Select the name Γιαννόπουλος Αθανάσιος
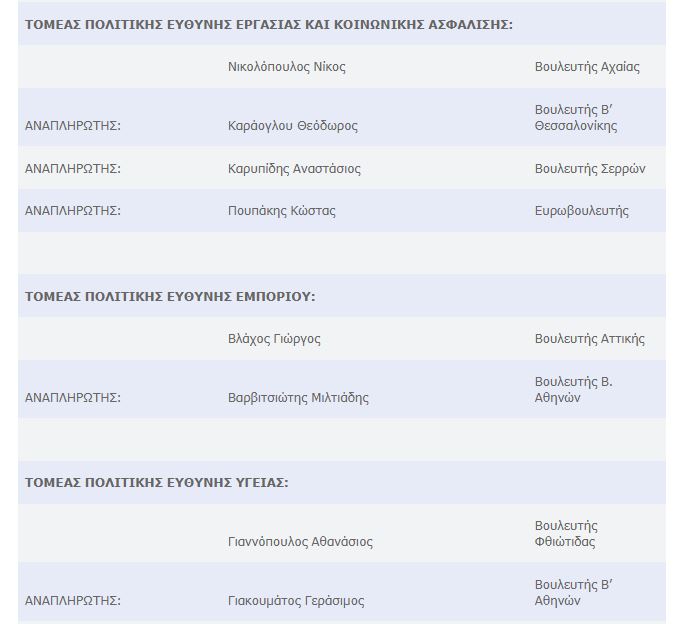This screenshot has width=683, height=624. 300,542
